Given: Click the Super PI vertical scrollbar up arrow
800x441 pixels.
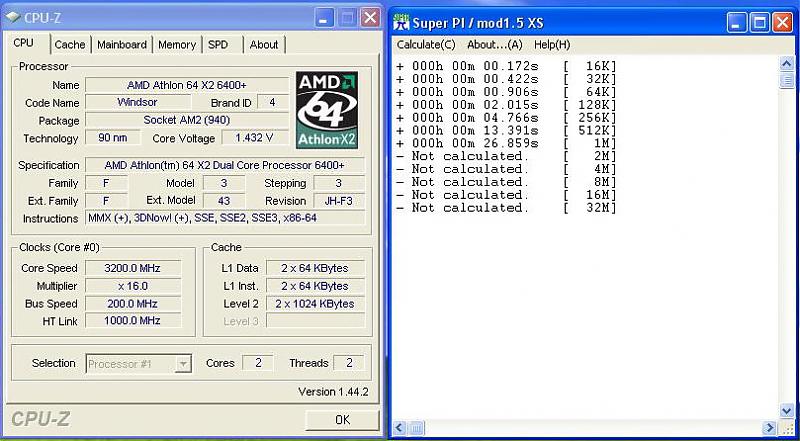Looking at the screenshot, I should (x=787, y=63).
